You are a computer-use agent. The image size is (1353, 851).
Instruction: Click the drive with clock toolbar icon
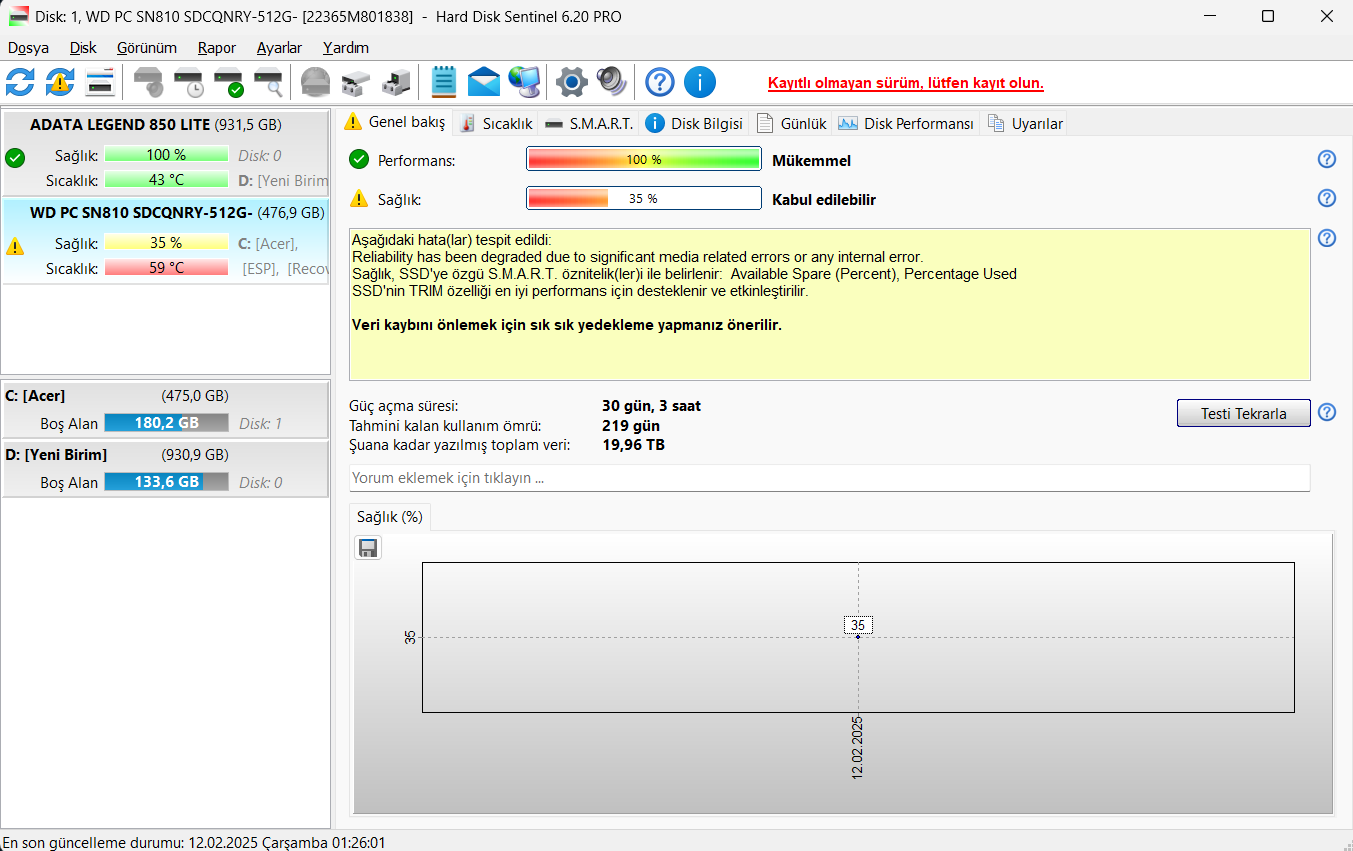click(x=189, y=82)
